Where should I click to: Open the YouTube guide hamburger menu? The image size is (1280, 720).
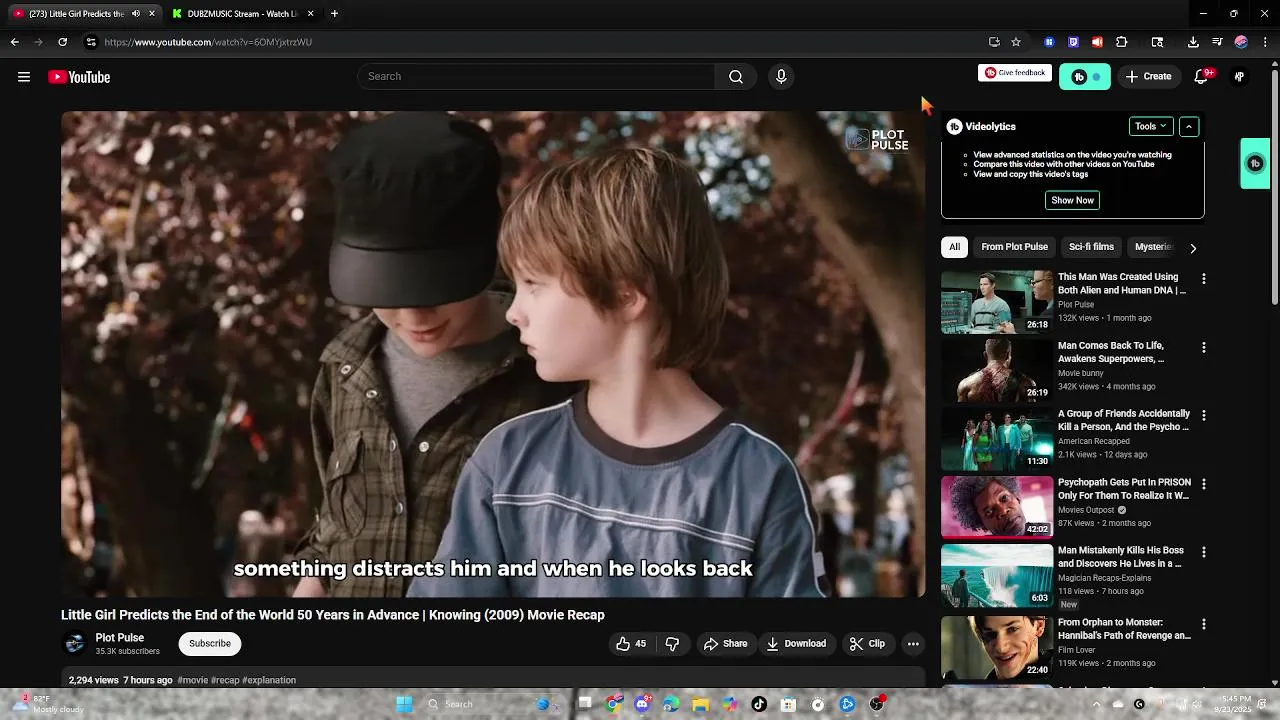[x=24, y=77]
